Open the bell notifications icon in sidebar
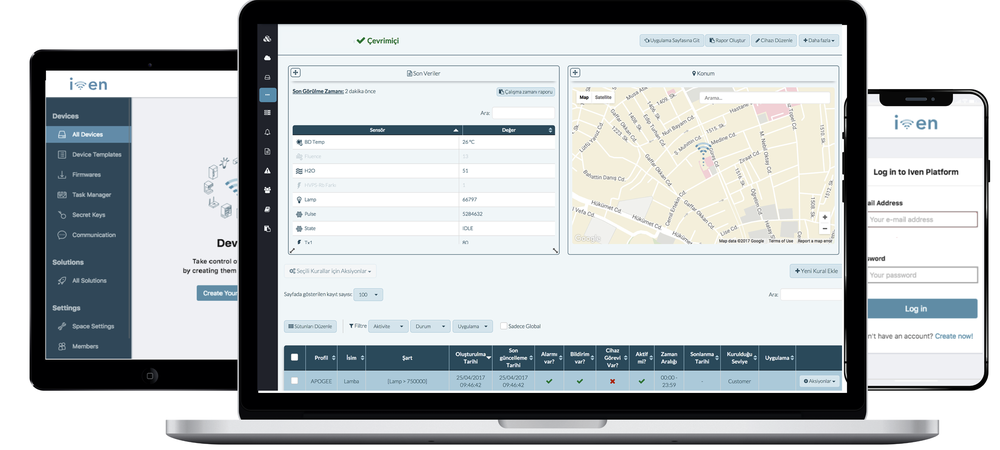 [x=267, y=132]
